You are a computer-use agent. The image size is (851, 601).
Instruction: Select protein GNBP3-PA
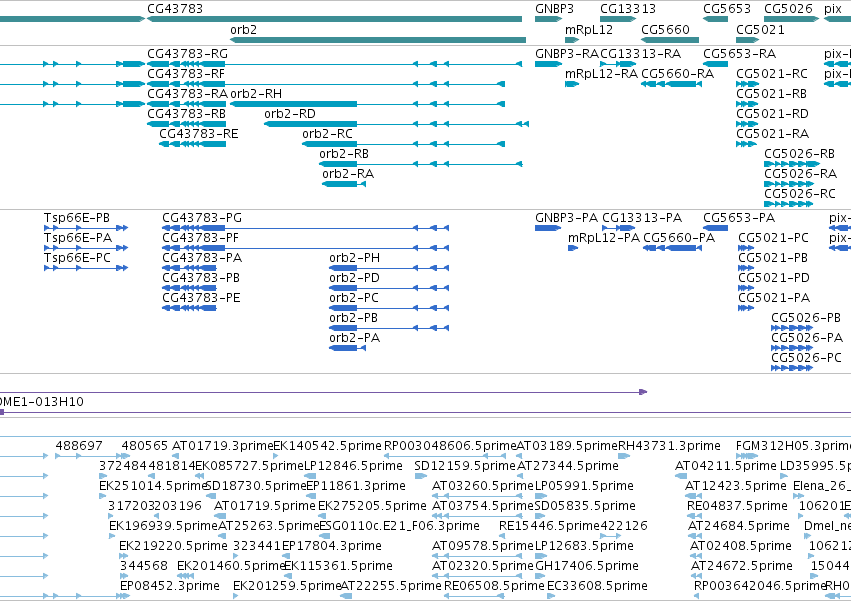pos(567,218)
